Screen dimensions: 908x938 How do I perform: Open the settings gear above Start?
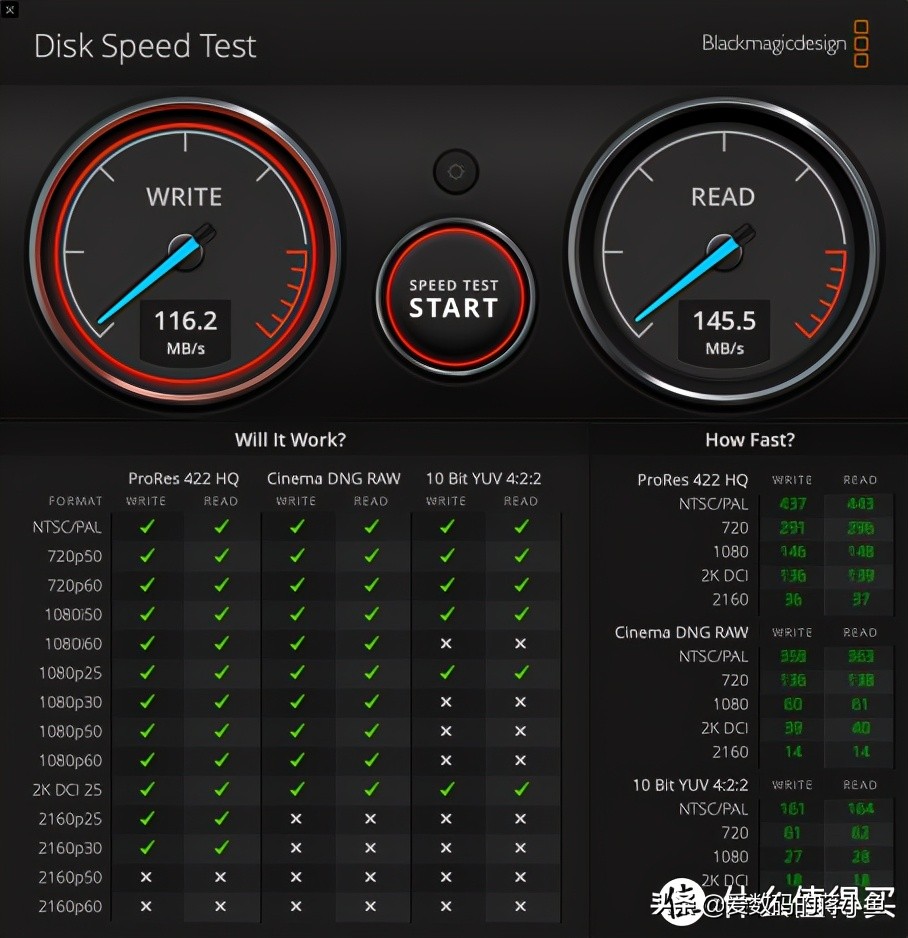(x=456, y=172)
